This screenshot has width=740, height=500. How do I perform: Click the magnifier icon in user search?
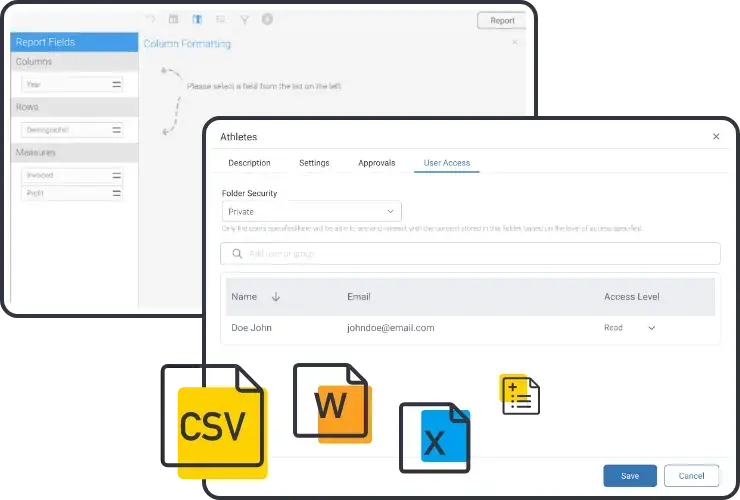click(237, 254)
